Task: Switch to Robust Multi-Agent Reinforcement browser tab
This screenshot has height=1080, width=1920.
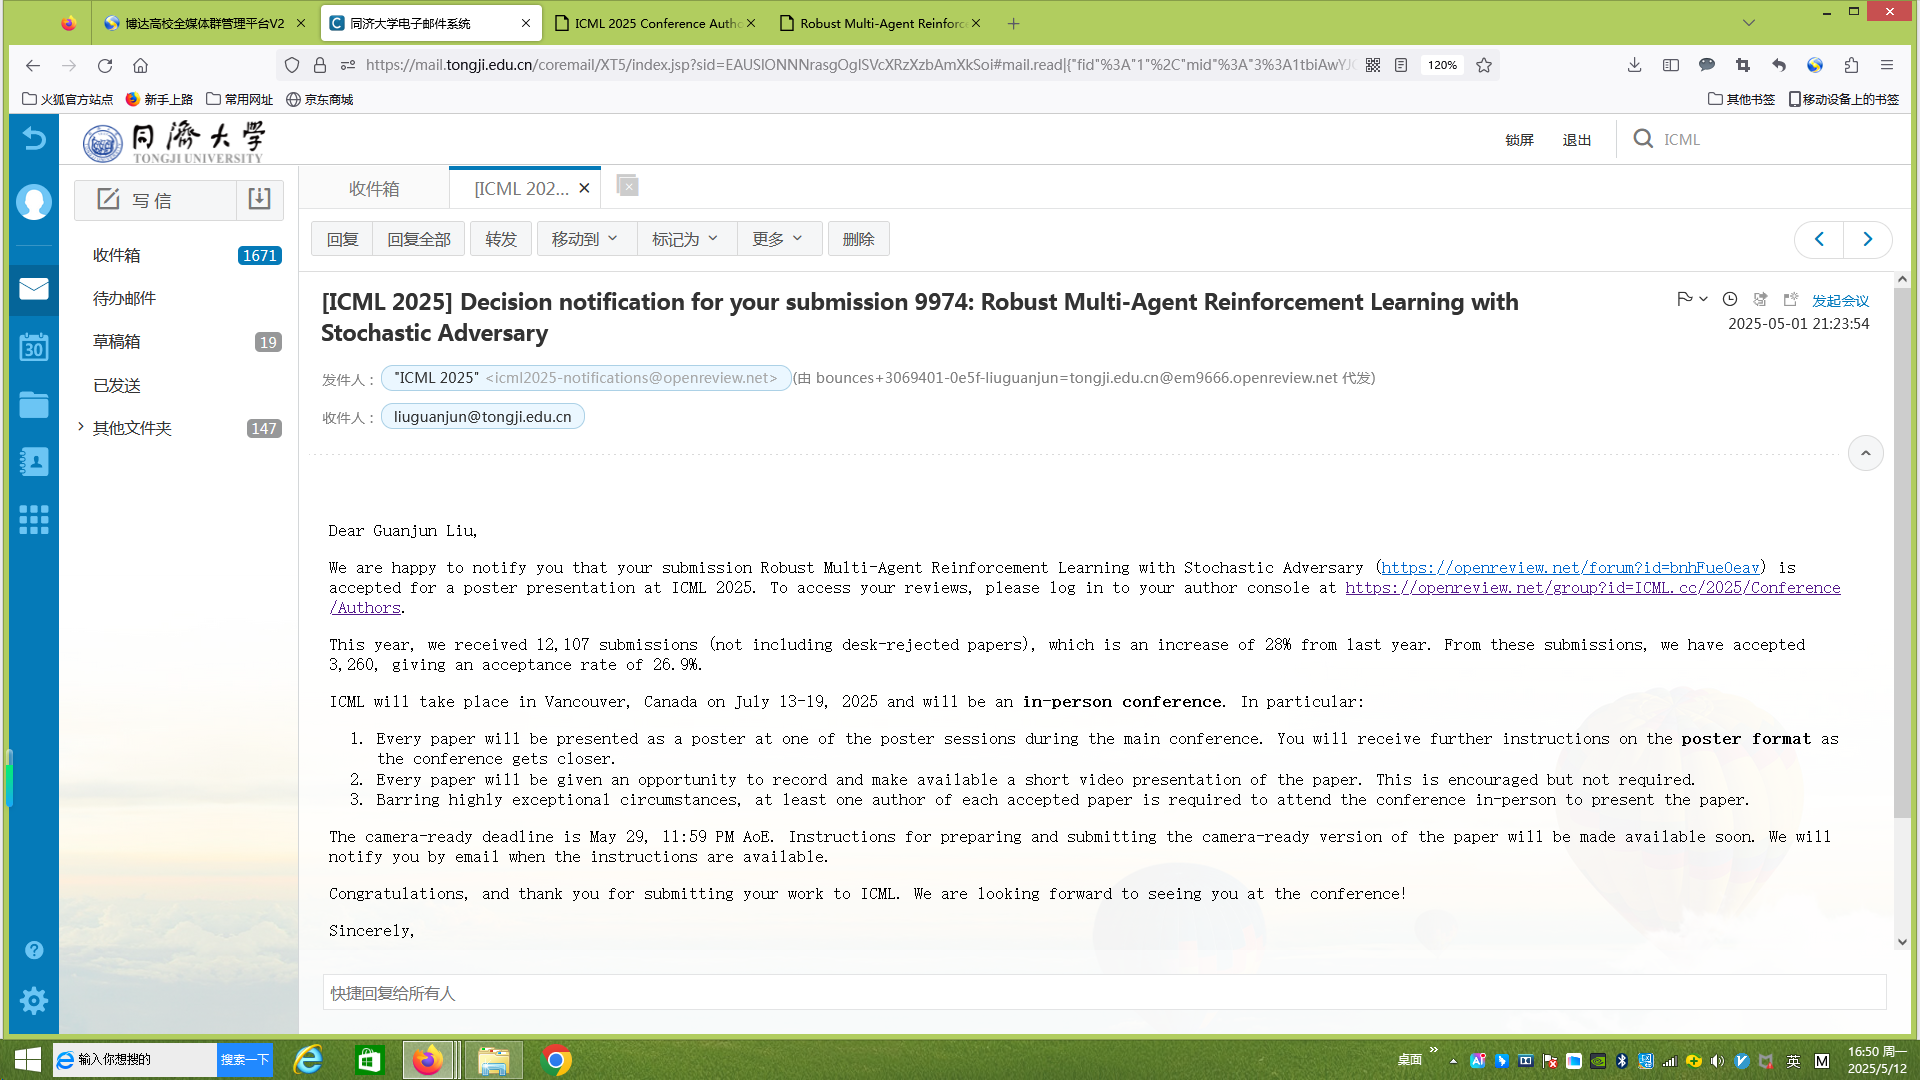Action: pyautogui.click(x=880, y=23)
